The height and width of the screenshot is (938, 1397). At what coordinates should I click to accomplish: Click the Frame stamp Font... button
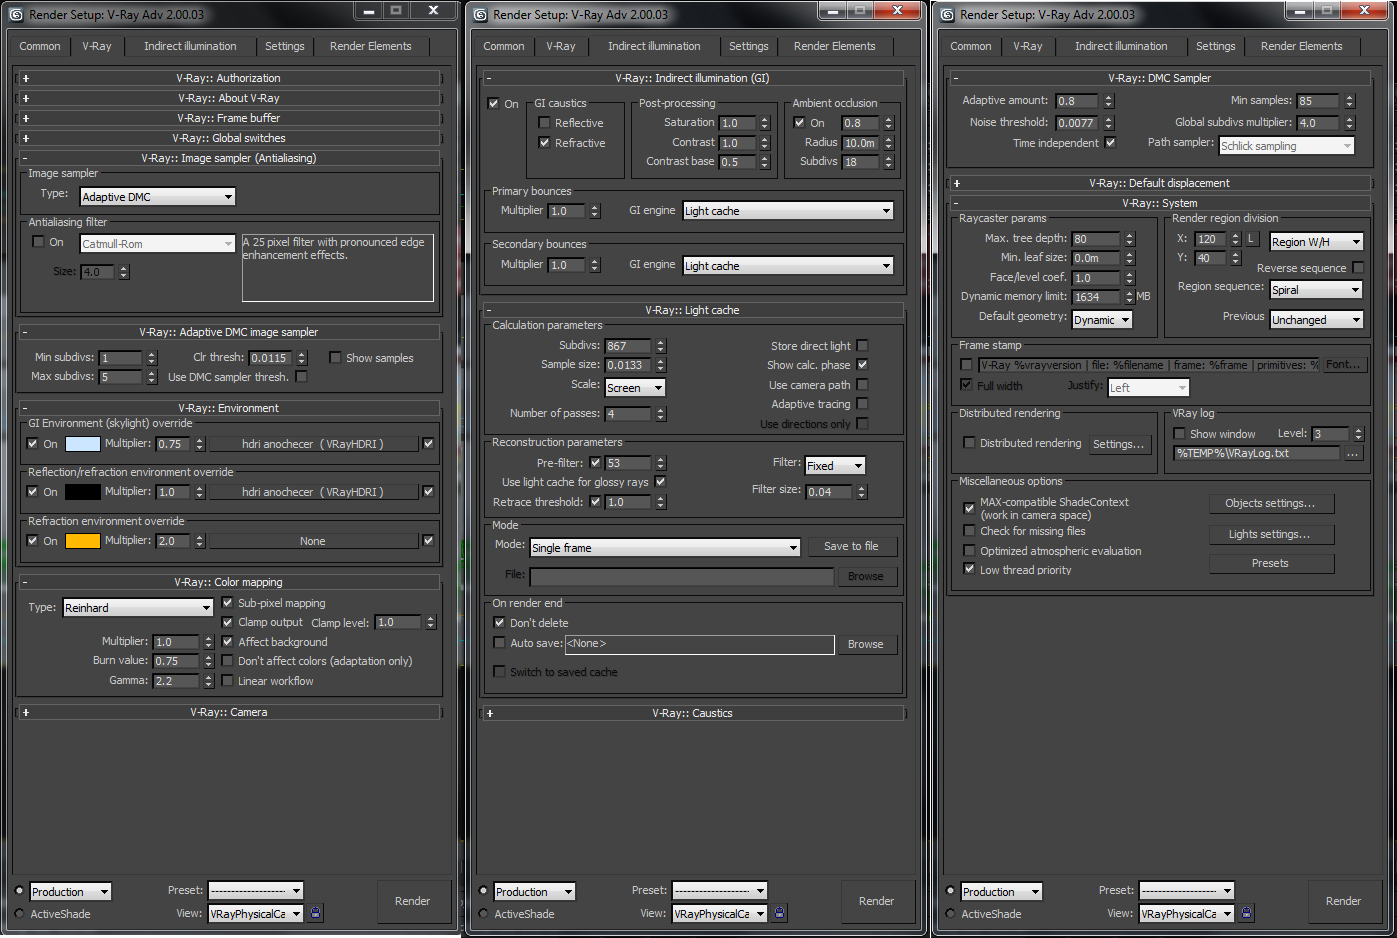pyautogui.click(x=1343, y=365)
